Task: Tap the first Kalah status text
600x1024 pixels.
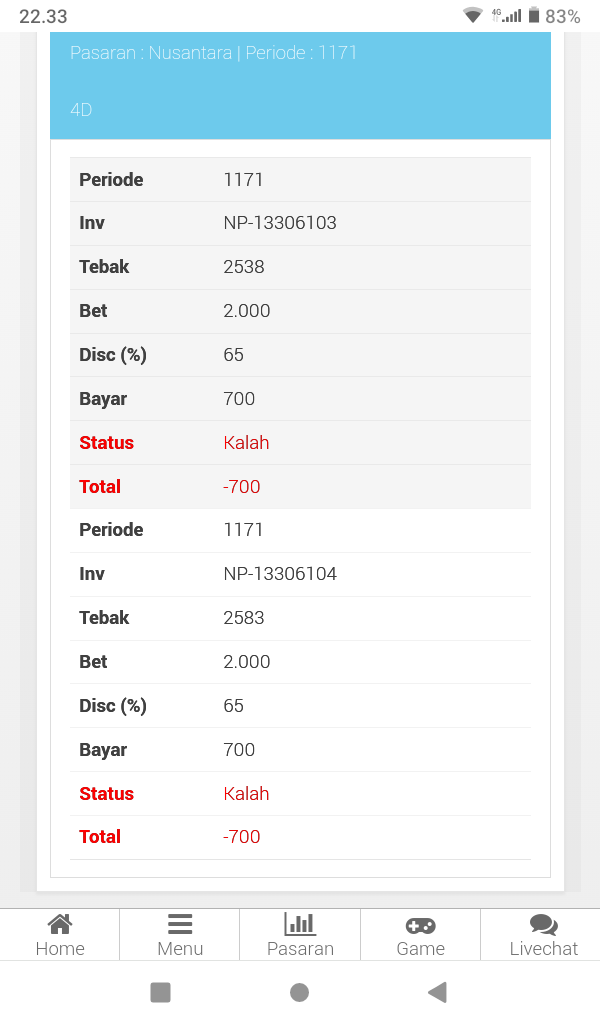Action: (x=246, y=443)
